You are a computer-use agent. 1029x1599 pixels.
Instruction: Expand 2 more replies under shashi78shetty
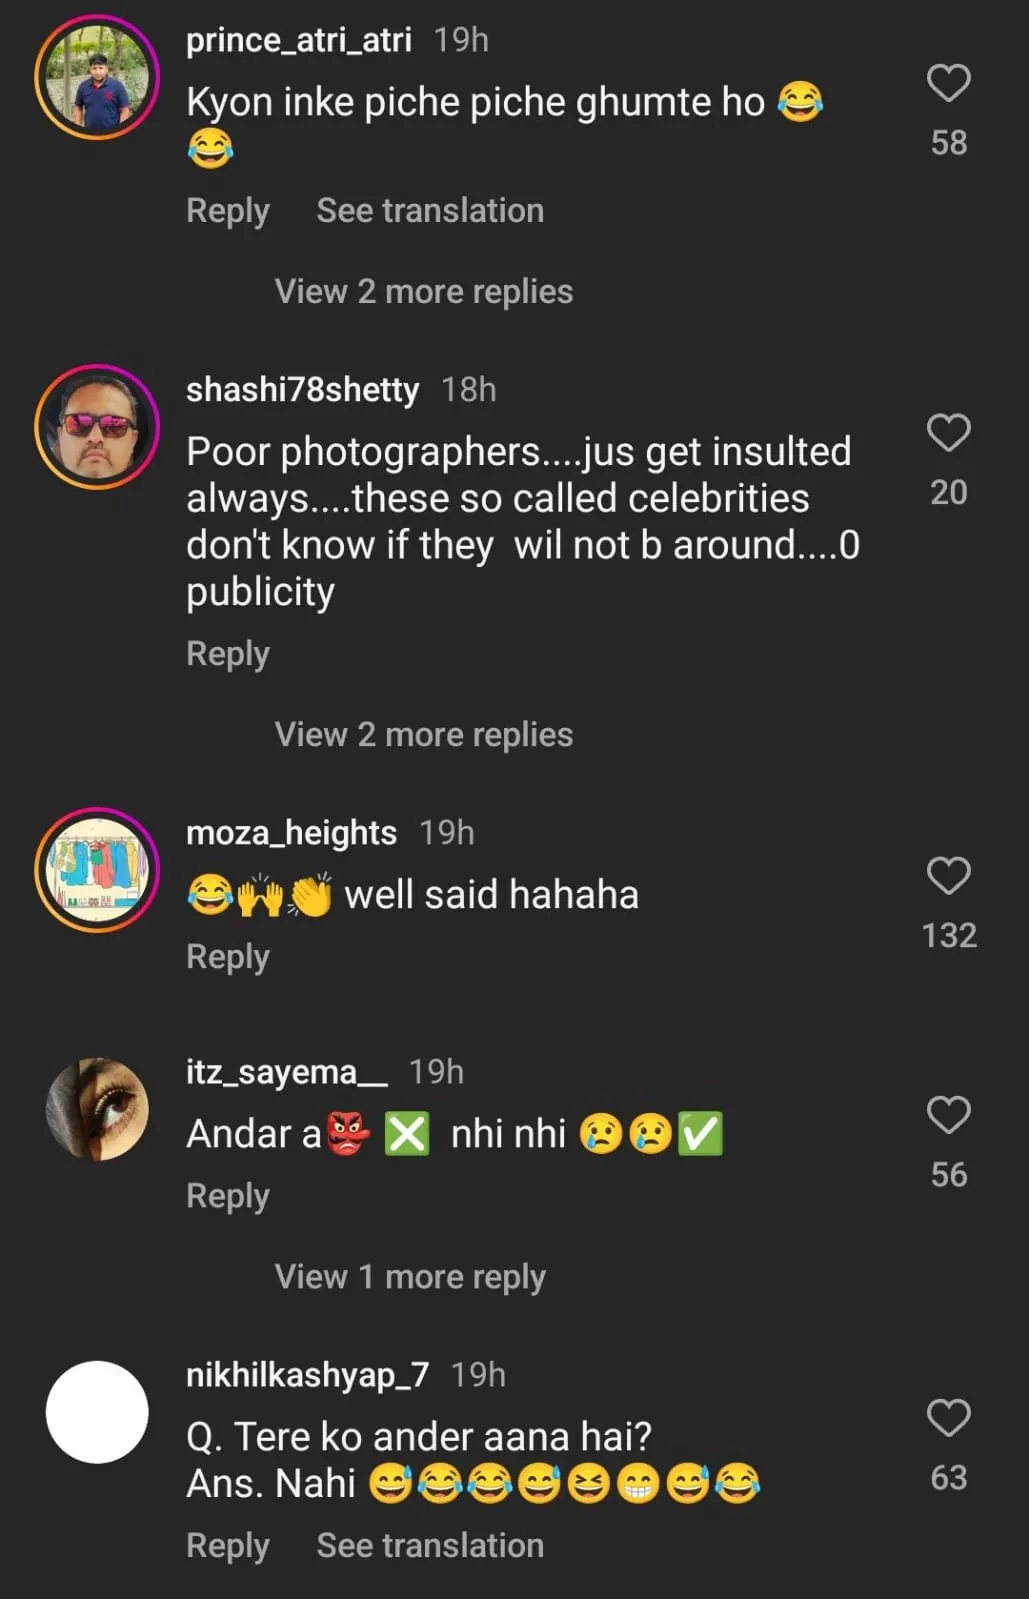click(423, 735)
